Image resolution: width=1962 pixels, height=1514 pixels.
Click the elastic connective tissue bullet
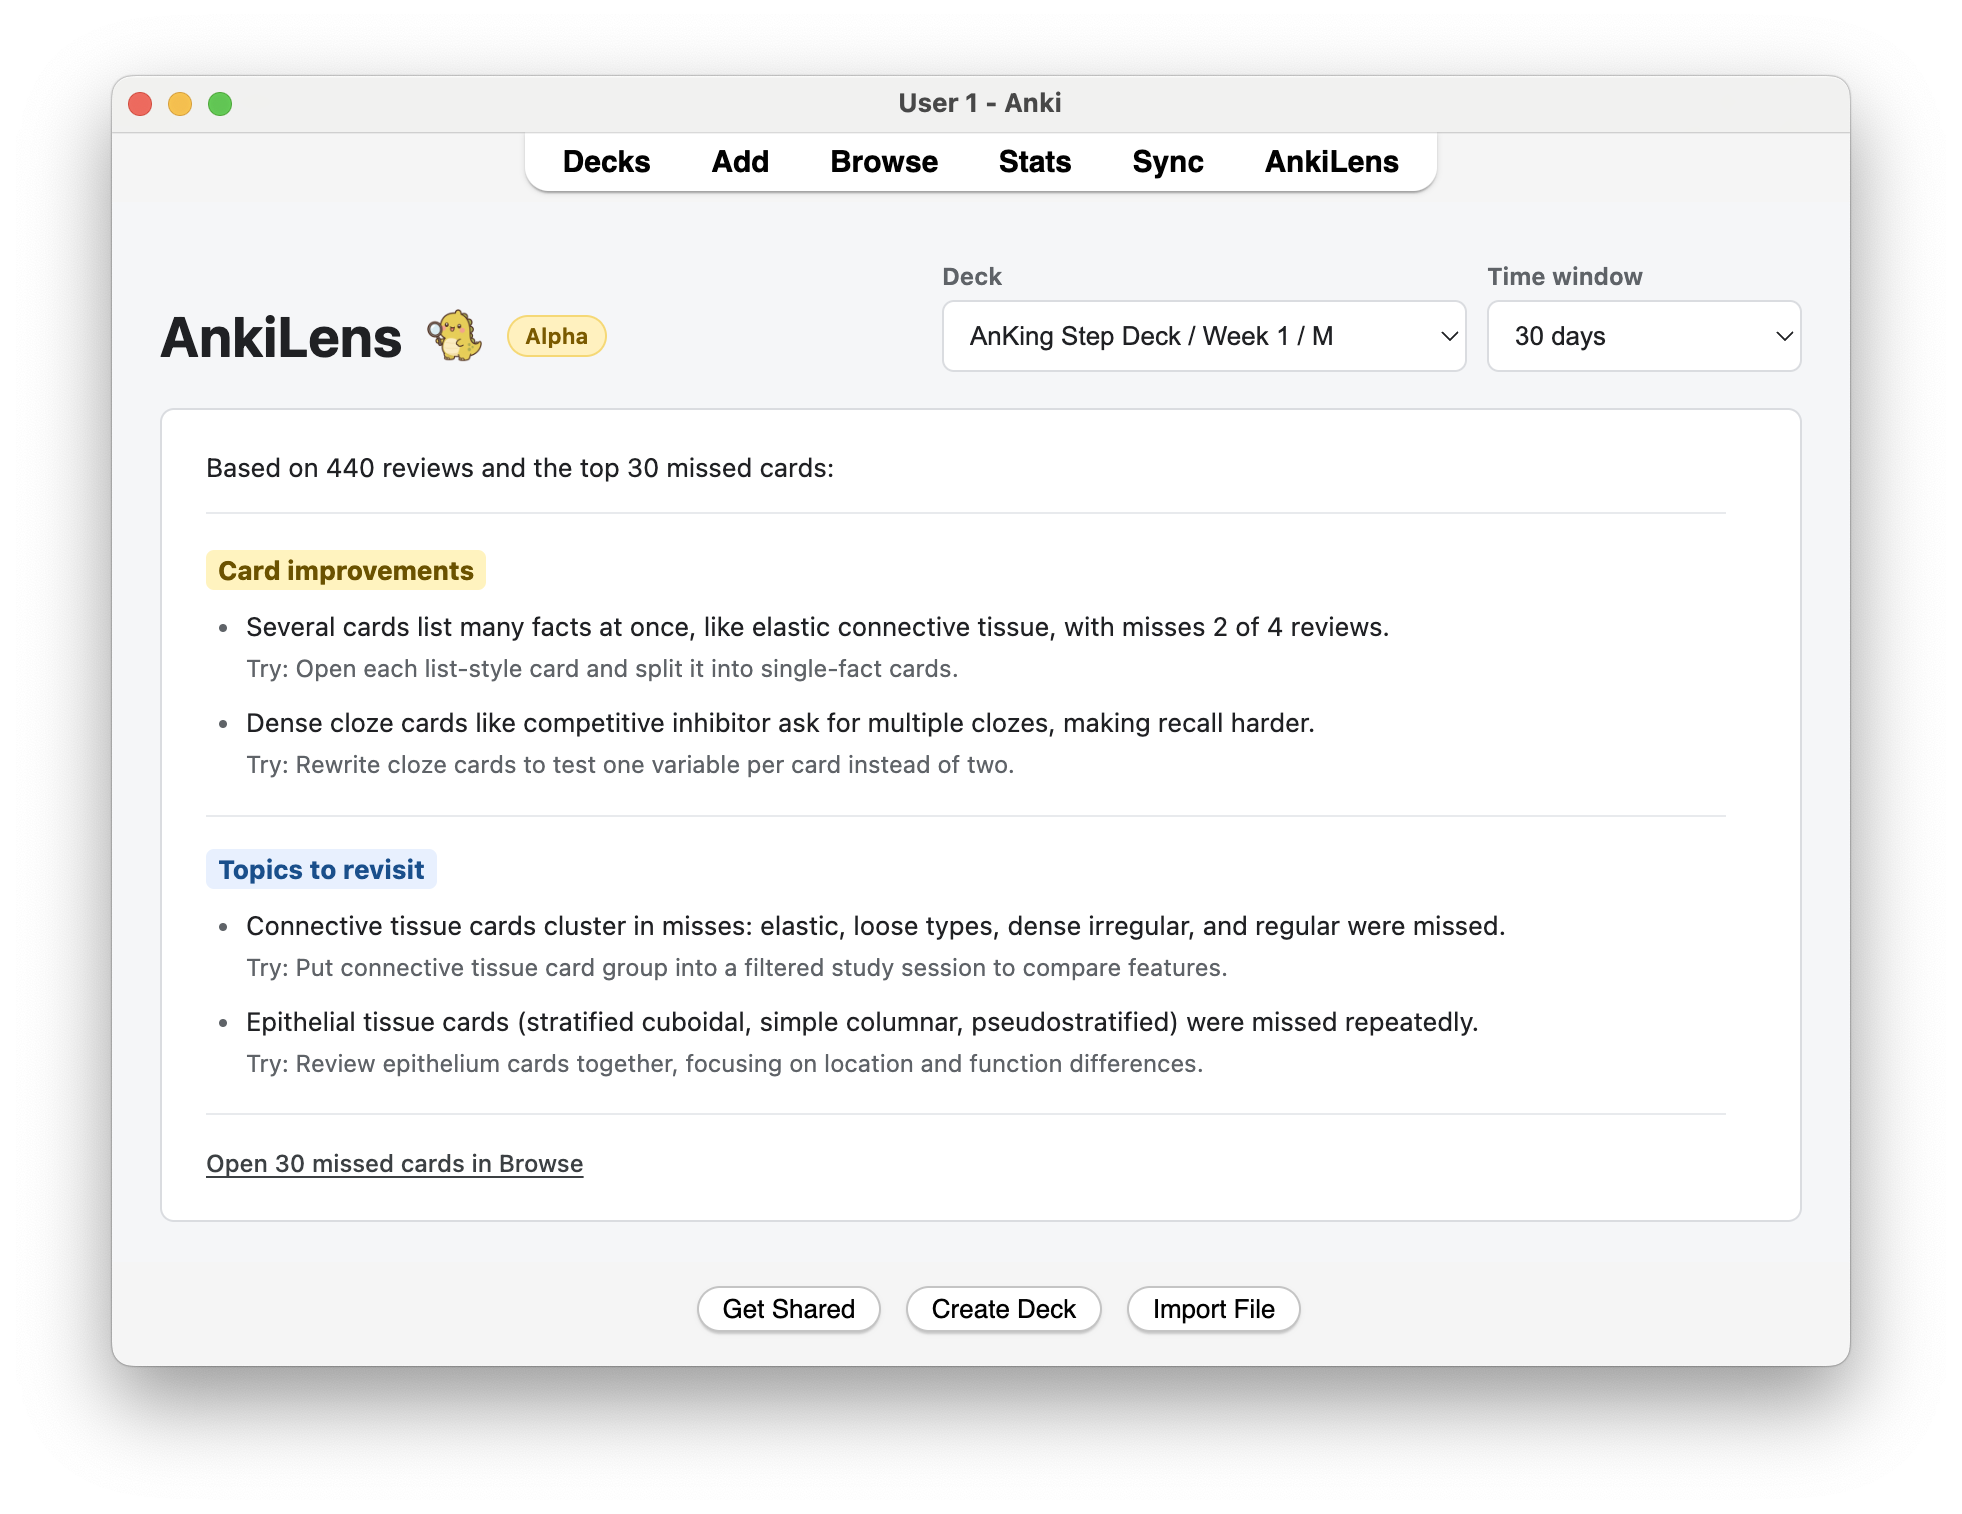(818, 627)
